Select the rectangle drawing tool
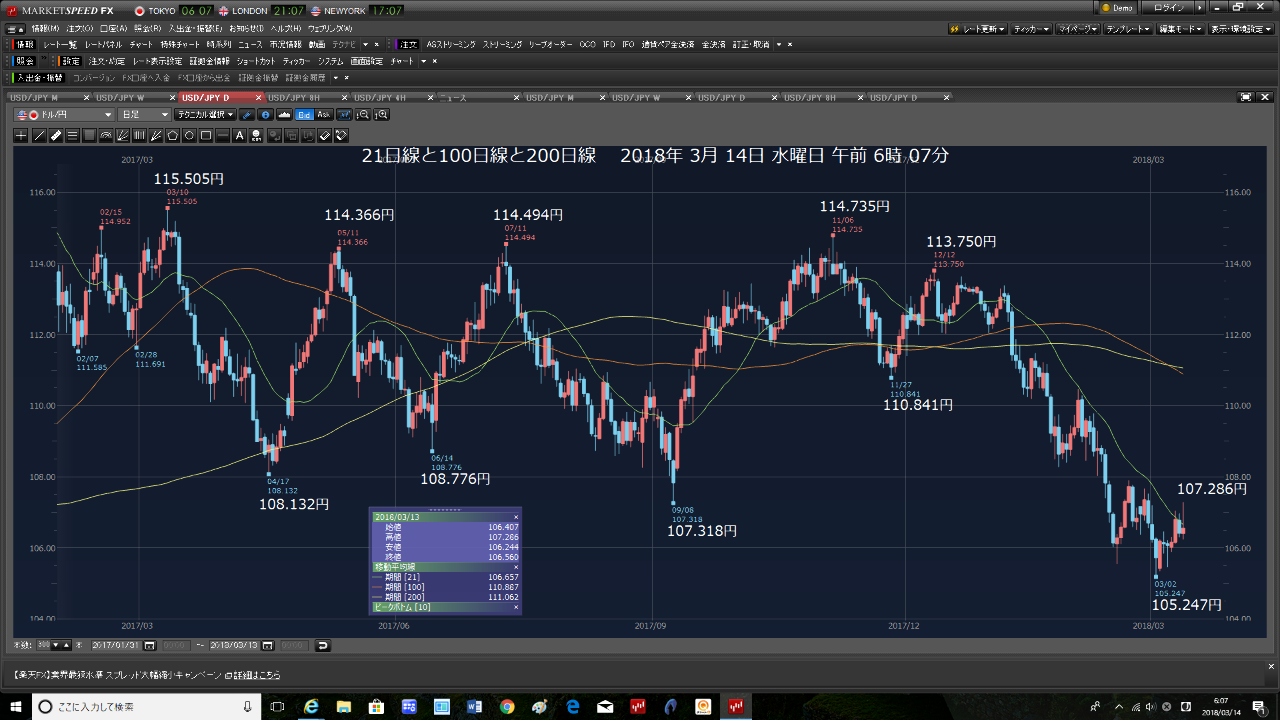This screenshot has width=1280, height=720. [x=206, y=133]
